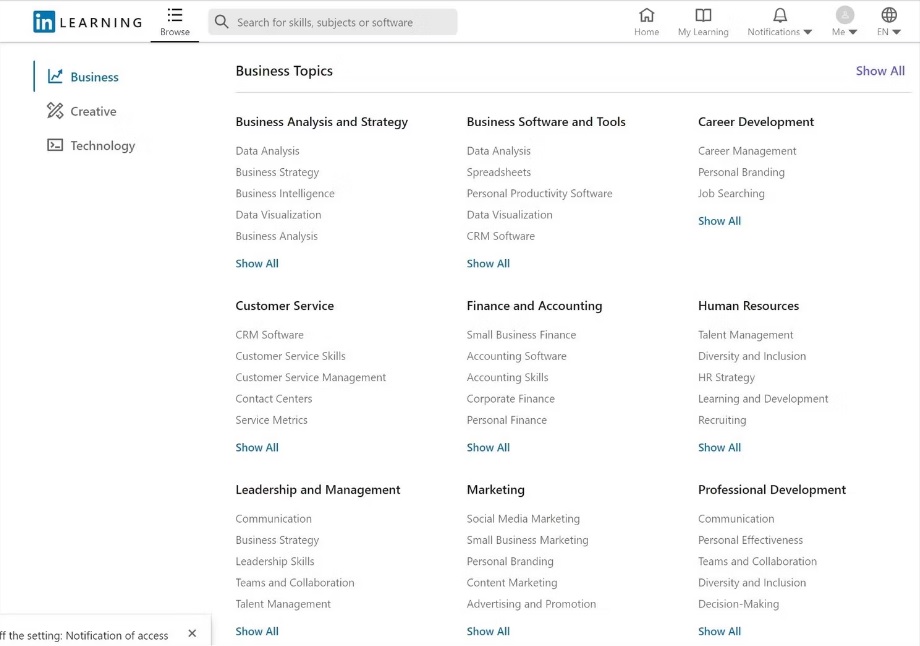Open Business Intelligence topic
This screenshot has height=646, width=920.
pos(285,194)
